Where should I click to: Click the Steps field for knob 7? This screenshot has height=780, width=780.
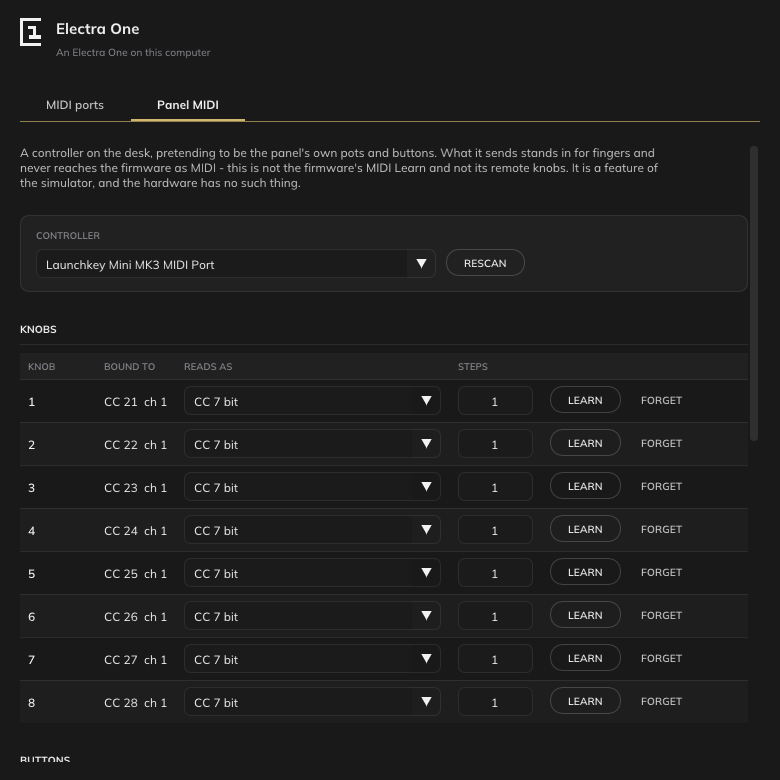pyautogui.click(x=495, y=659)
